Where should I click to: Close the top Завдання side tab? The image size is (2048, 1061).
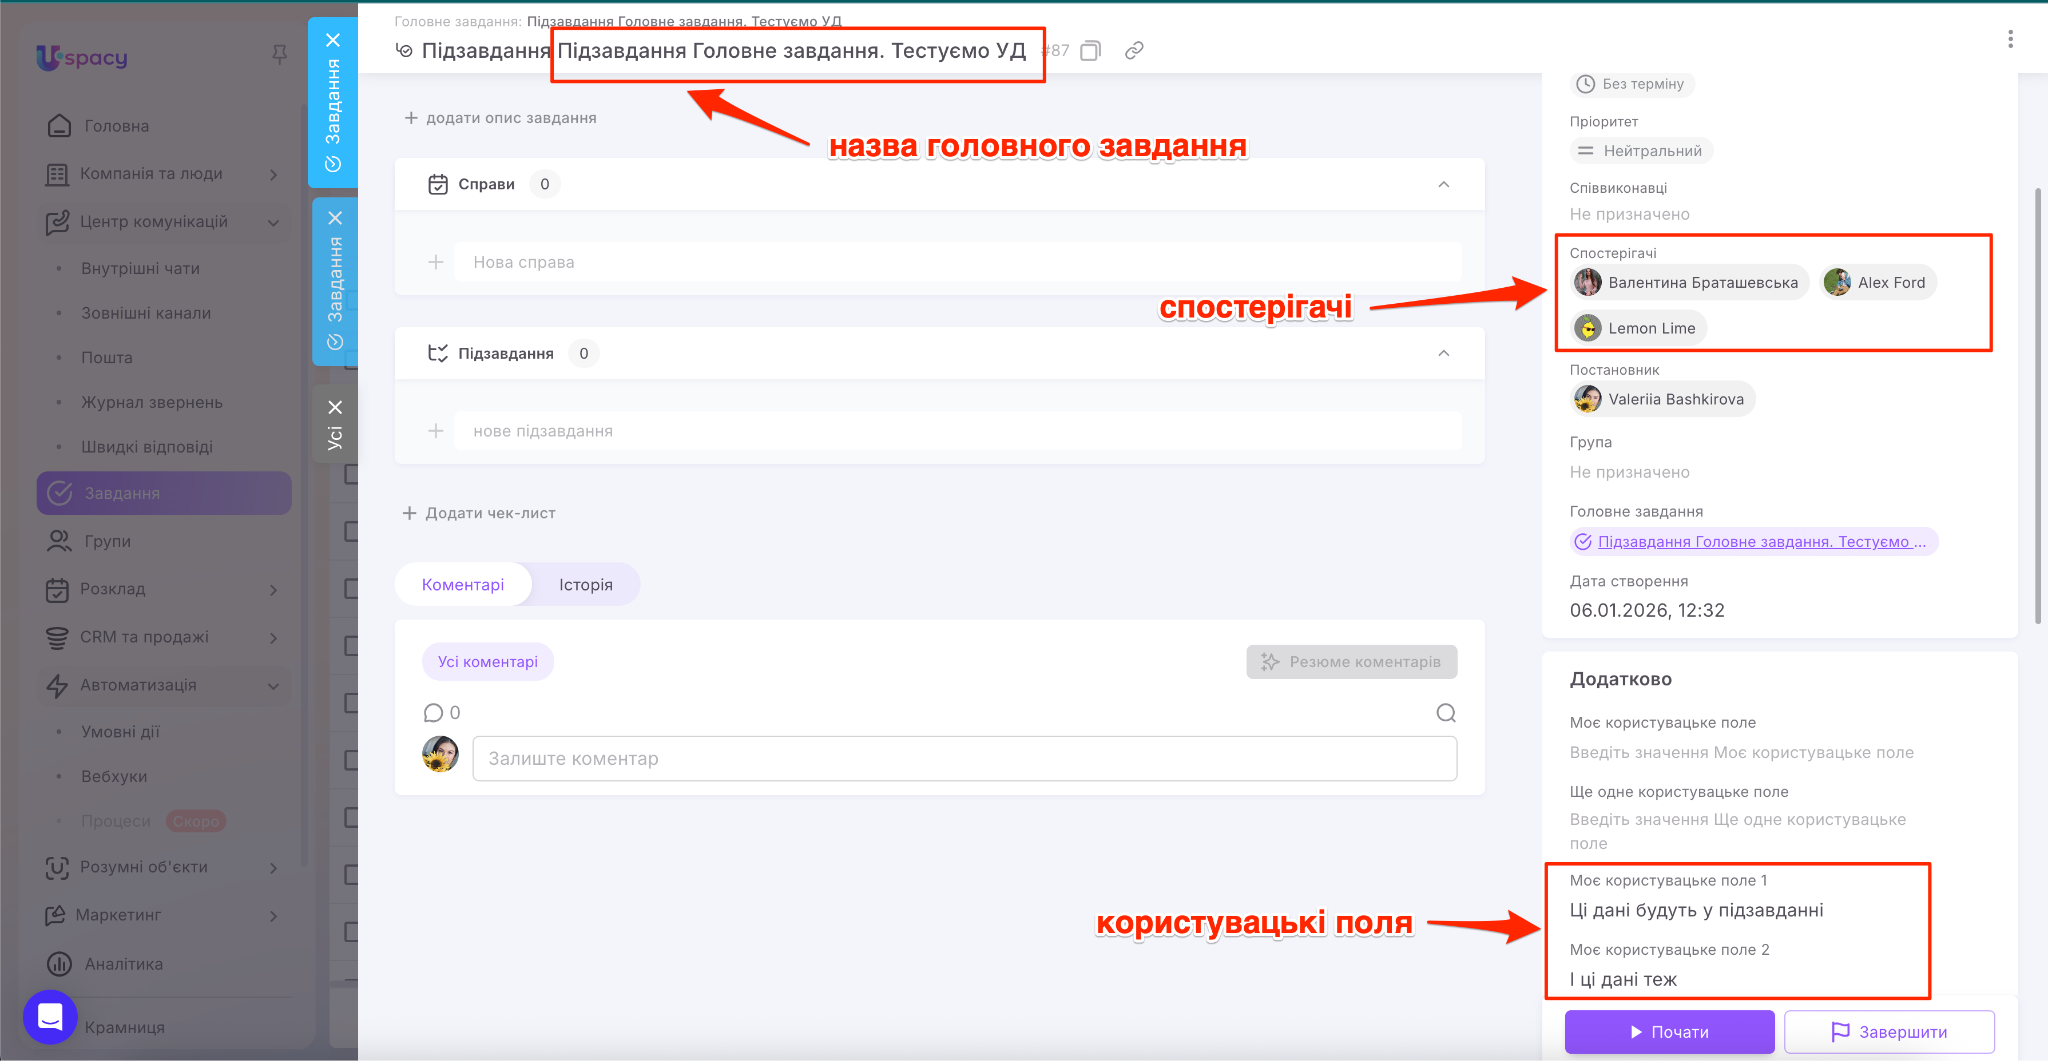pos(334,40)
